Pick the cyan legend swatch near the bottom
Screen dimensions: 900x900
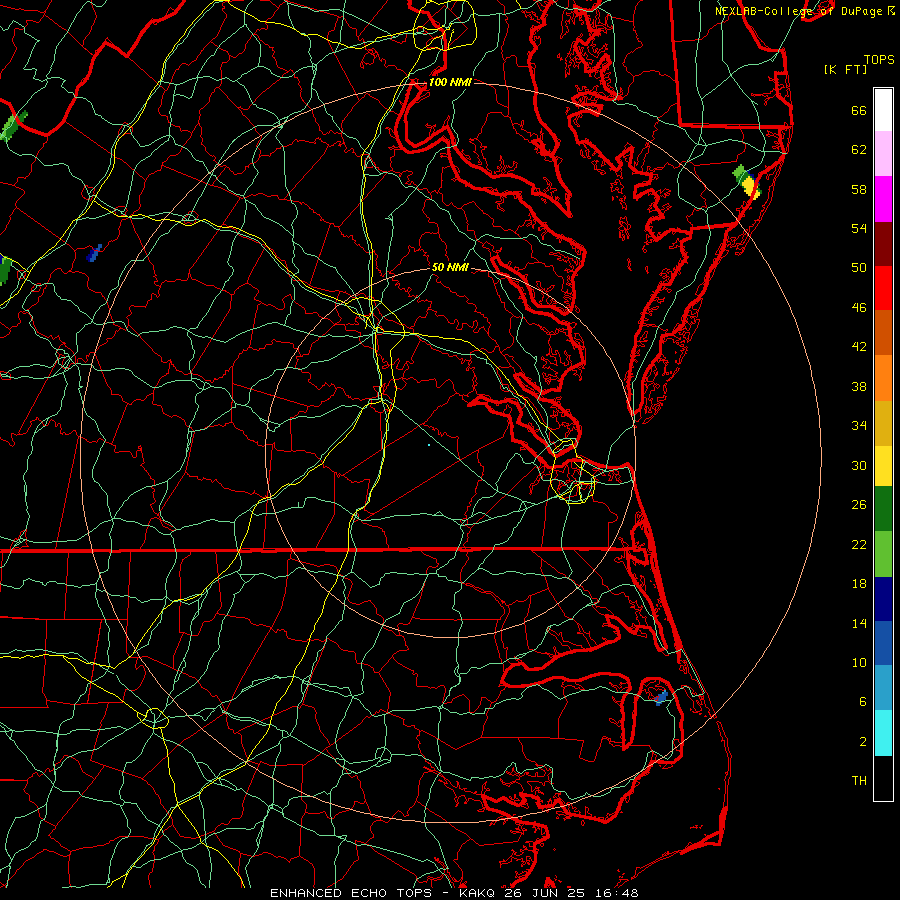(883, 733)
